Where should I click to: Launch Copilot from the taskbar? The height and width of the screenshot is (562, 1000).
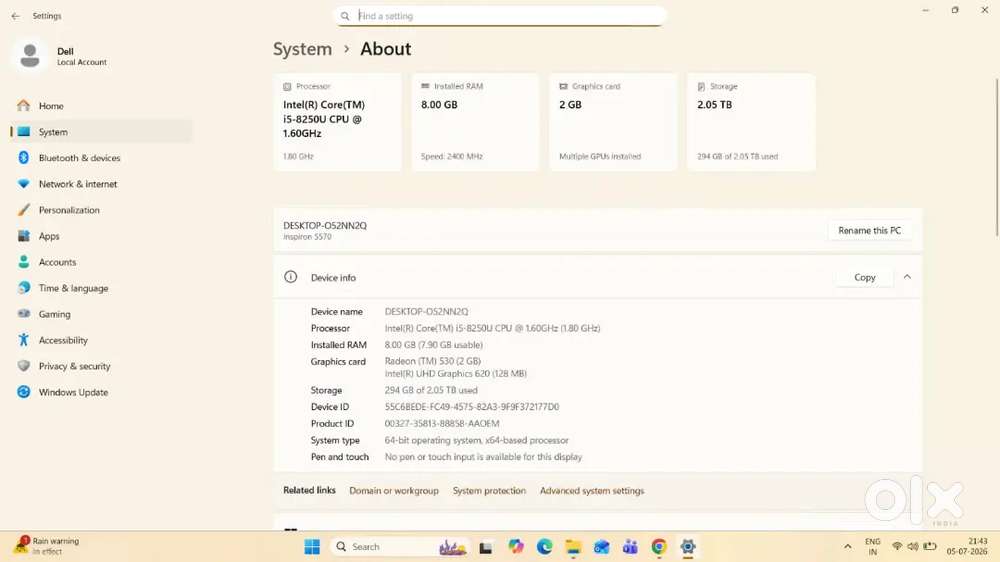[515, 547]
